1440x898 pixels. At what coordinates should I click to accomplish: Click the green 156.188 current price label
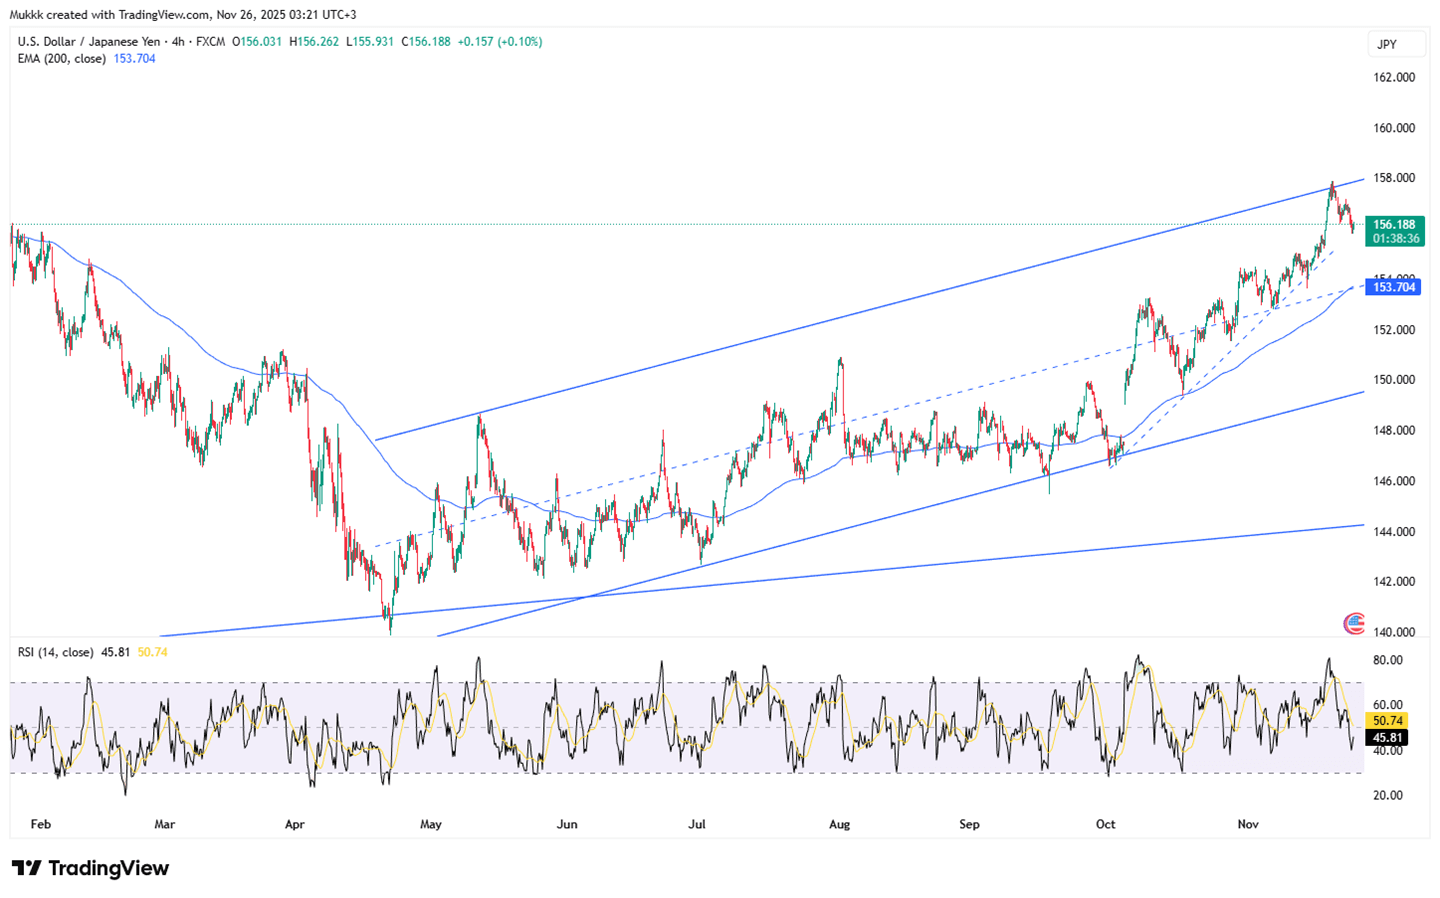[1394, 225]
